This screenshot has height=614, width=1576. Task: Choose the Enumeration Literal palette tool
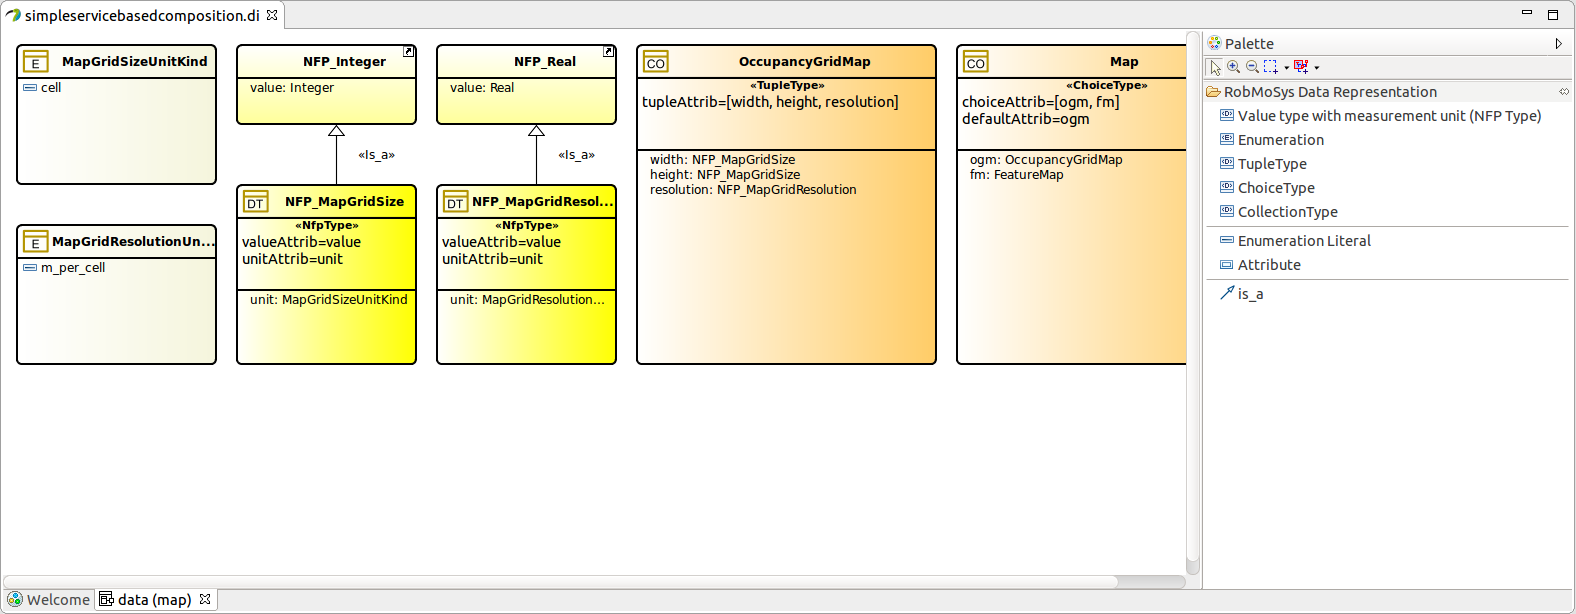pos(1303,241)
